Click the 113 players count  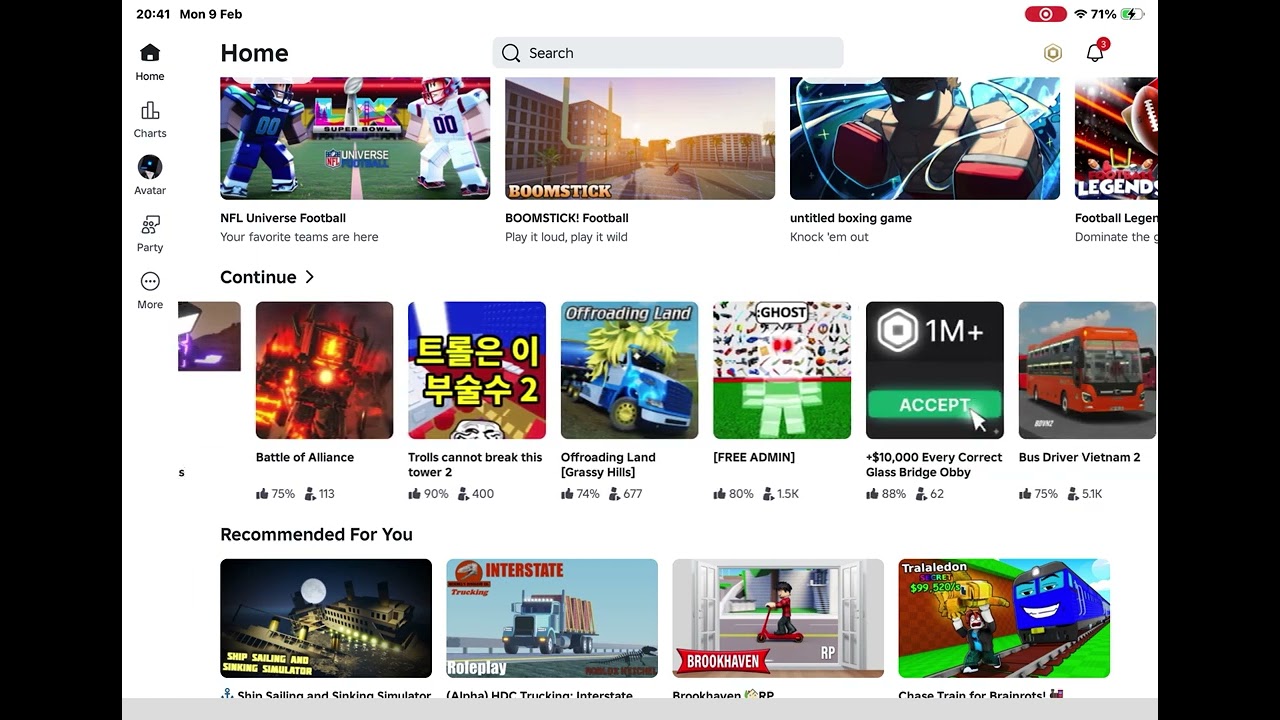click(x=319, y=494)
